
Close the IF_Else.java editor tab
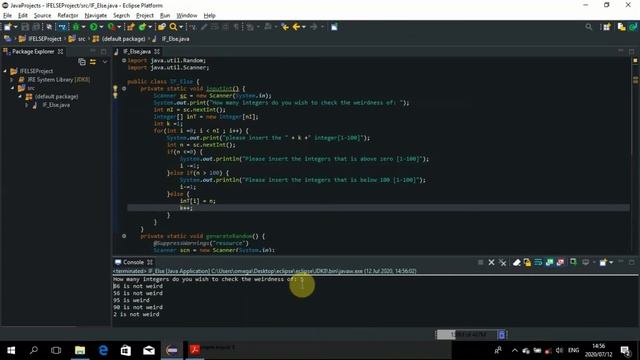click(x=157, y=51)
